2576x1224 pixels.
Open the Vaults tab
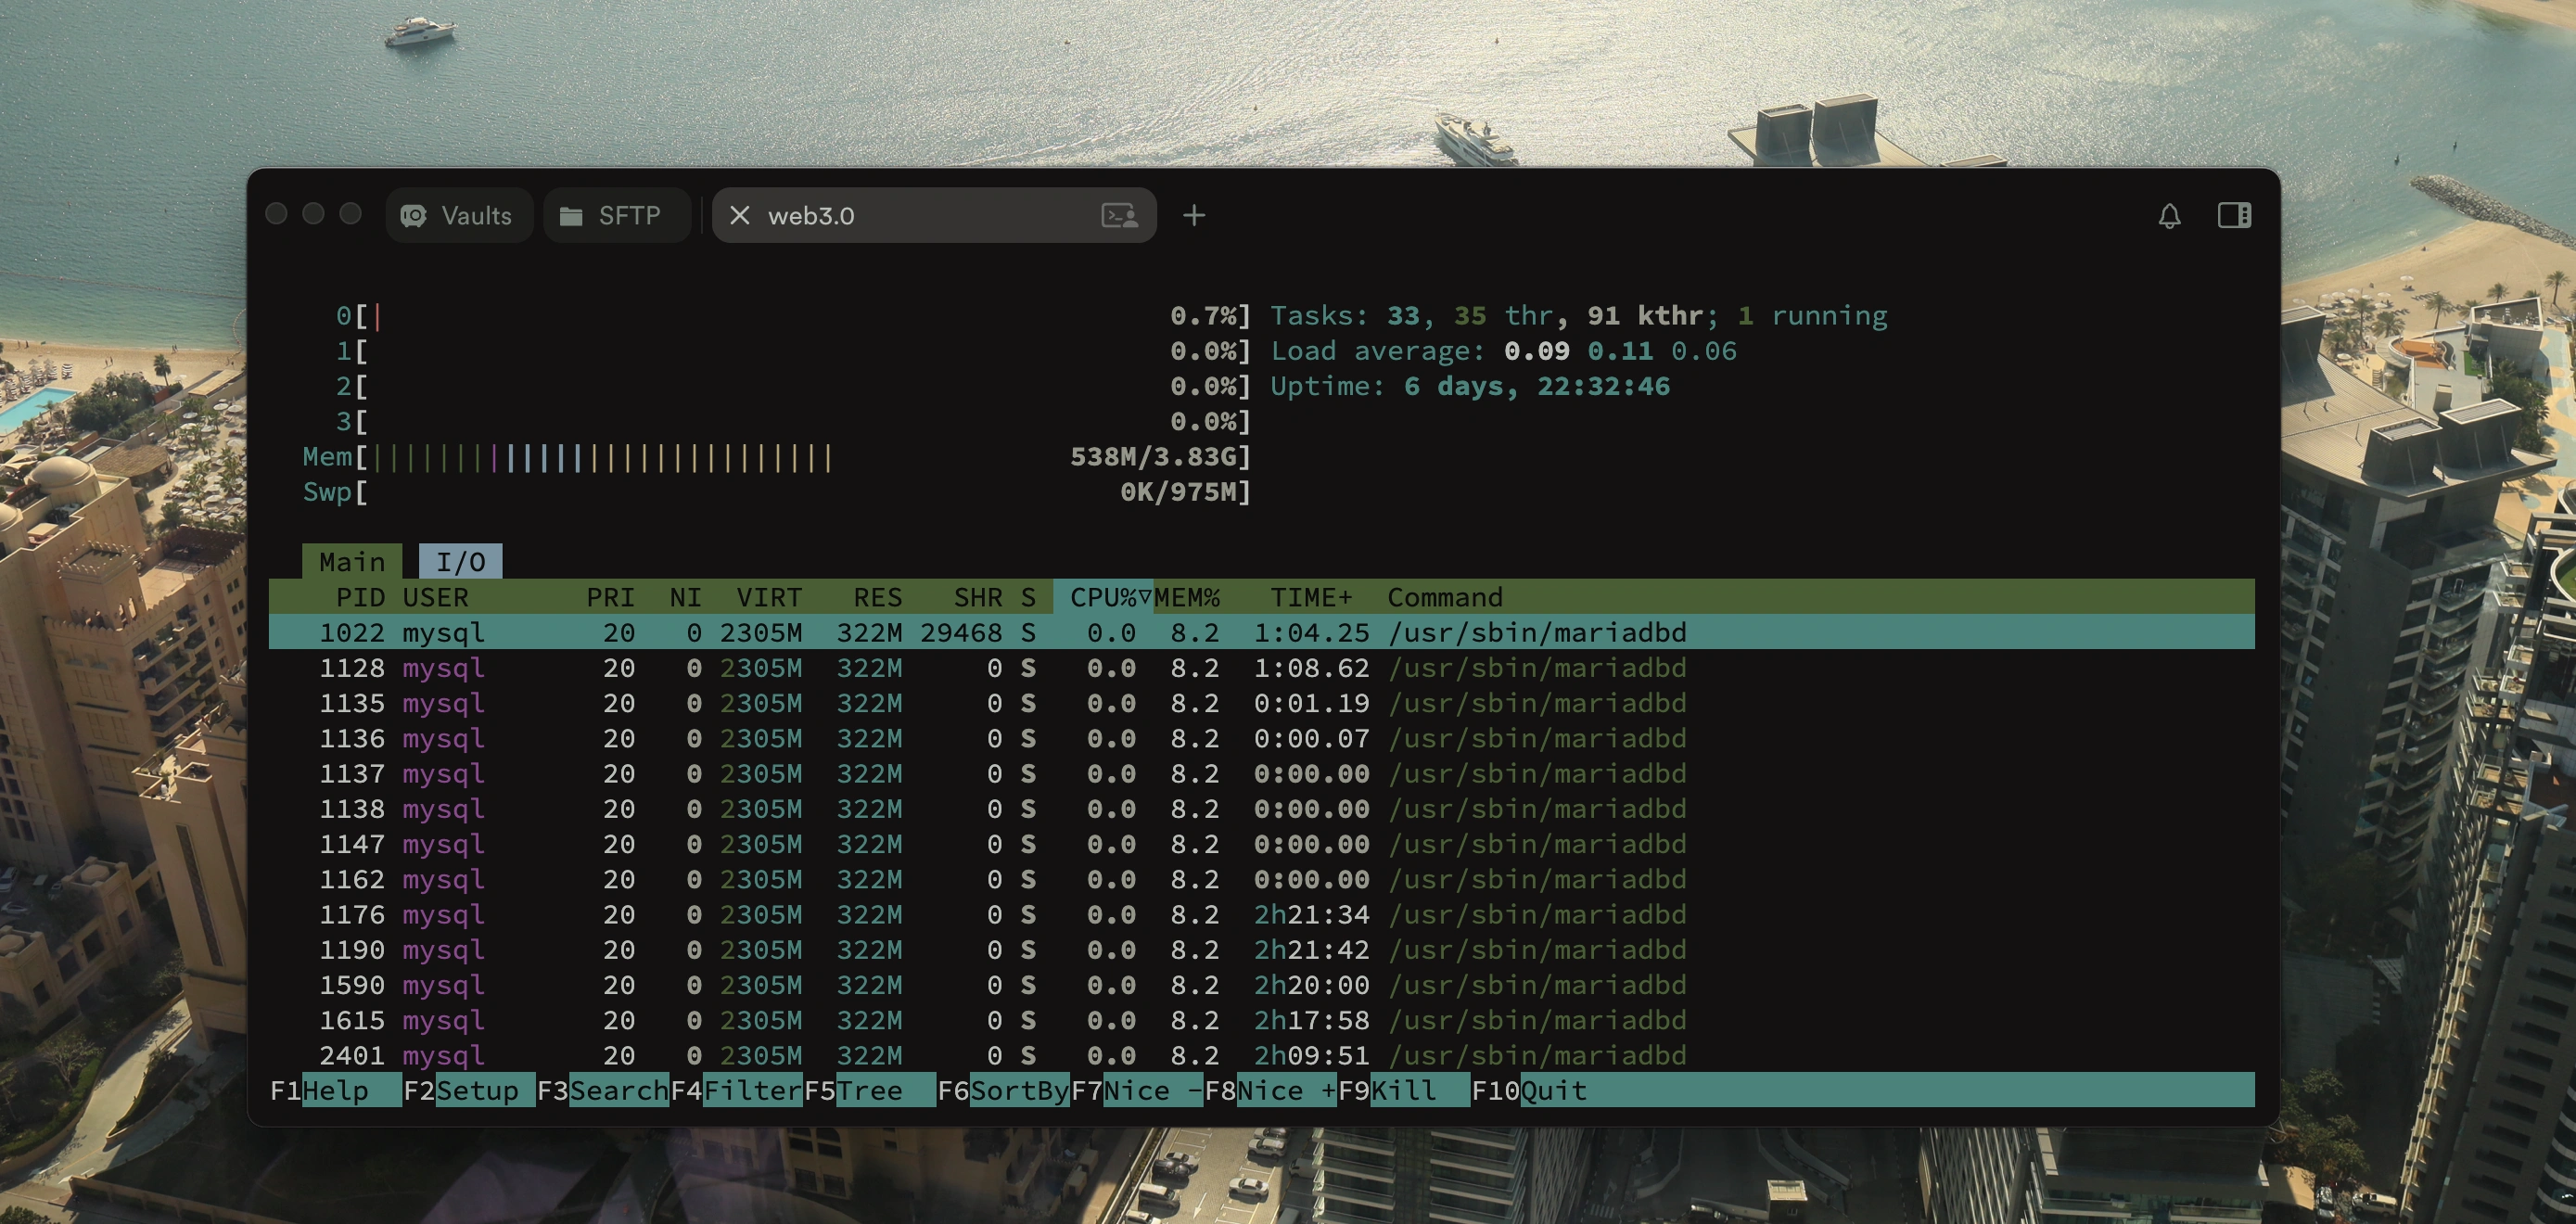coord(475,216)
